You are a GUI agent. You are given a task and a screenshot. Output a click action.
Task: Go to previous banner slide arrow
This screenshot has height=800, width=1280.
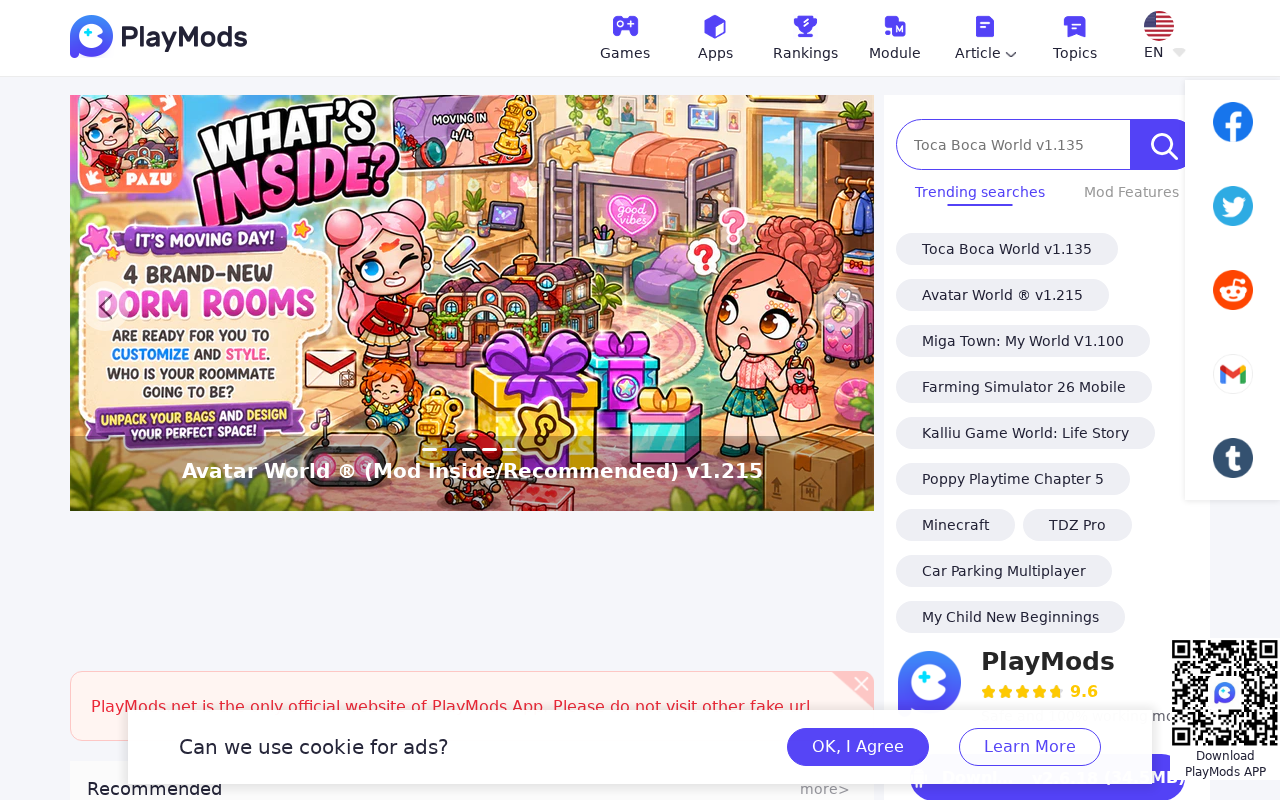(x=105, y=306)
